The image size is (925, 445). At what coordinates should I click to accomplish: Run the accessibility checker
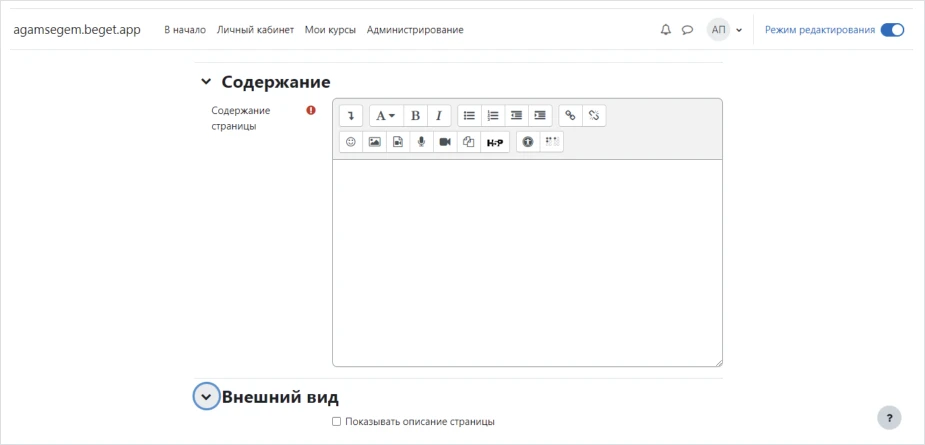[x=529, y=142]
